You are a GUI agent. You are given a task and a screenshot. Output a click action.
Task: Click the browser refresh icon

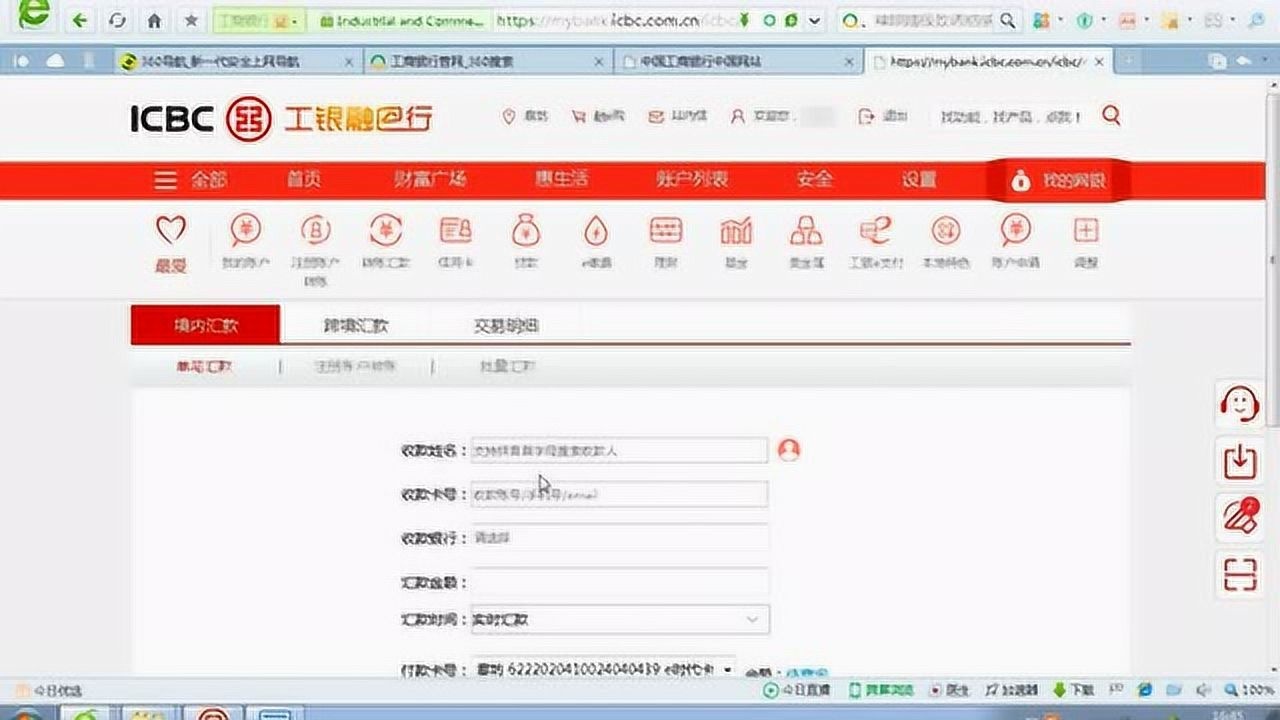click(117, 20)
